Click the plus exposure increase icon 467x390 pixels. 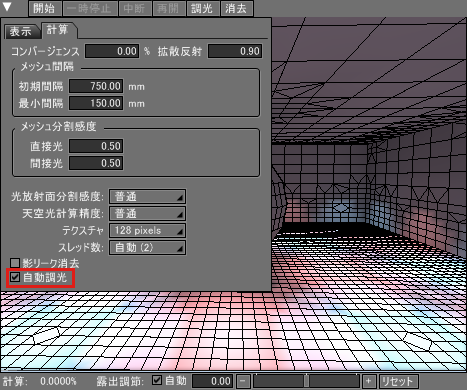point(368,381)
